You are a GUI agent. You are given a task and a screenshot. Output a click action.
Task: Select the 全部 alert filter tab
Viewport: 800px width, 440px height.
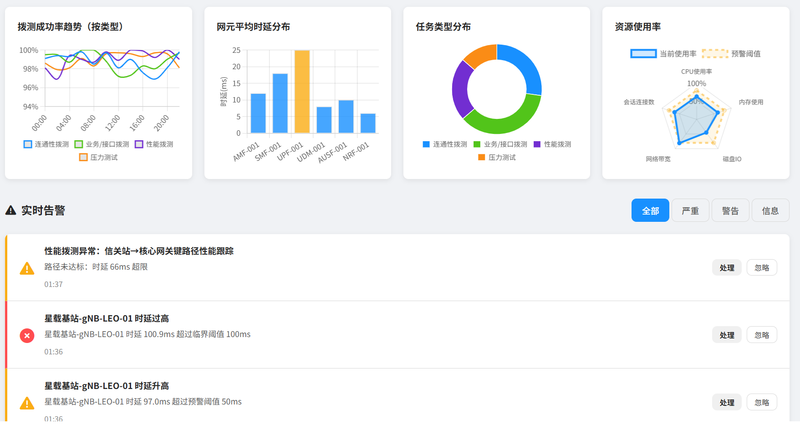coord(650,210)
